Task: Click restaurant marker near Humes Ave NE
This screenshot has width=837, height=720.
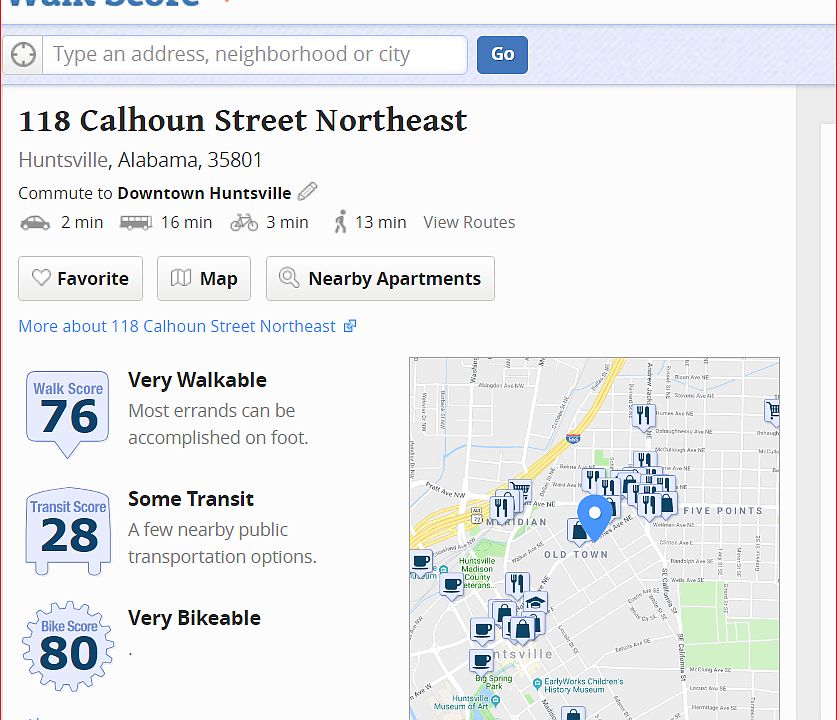Action: [x=644, y=415]
